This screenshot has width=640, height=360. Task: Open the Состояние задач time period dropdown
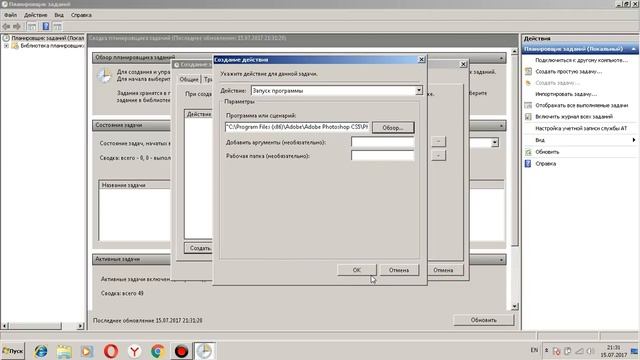click(x=495, y=142)
